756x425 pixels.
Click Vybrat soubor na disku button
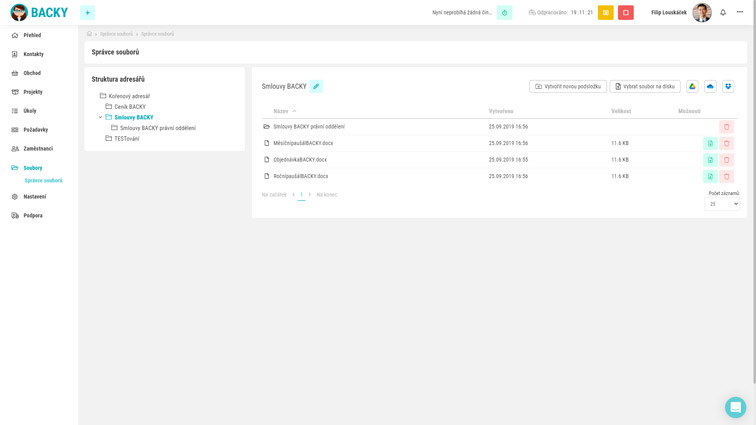[x=645, y=87]
